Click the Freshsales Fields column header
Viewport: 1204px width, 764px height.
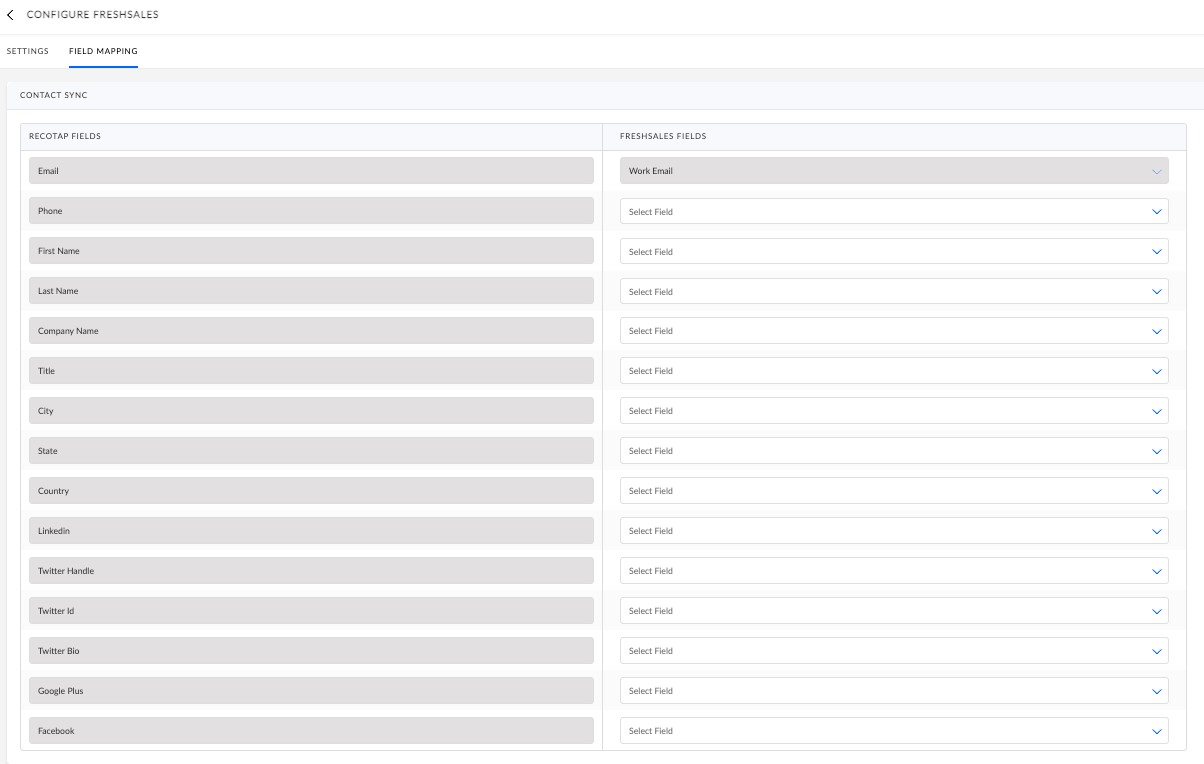click(663, 136)
